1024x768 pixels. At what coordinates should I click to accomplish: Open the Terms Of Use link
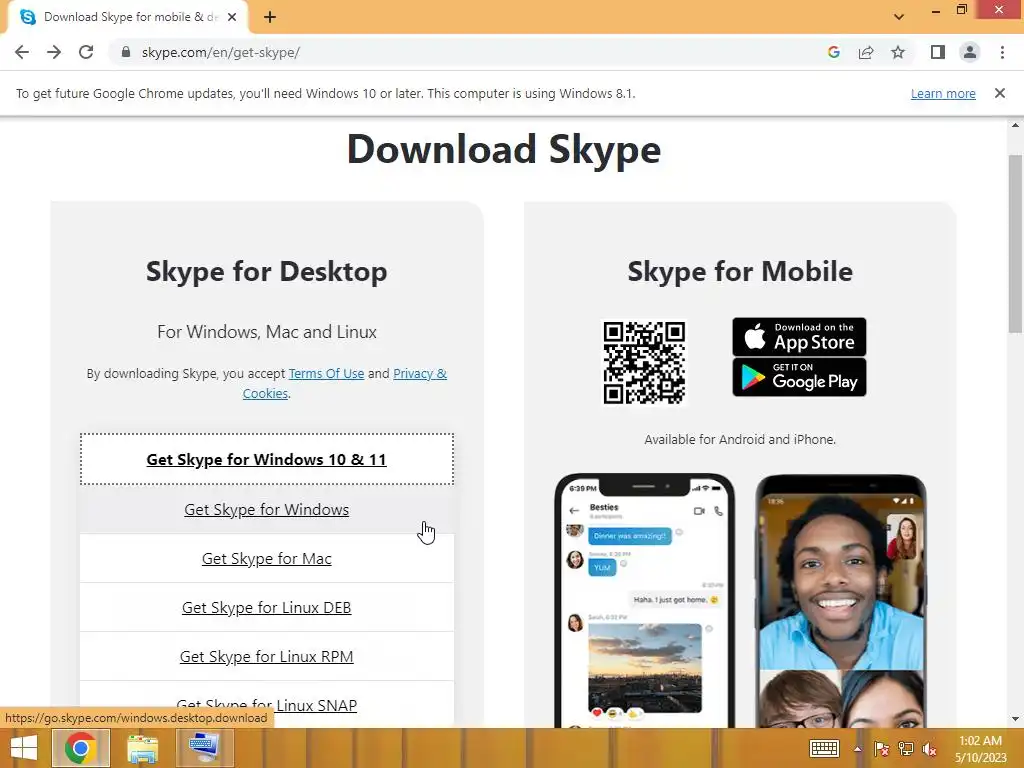326,374
